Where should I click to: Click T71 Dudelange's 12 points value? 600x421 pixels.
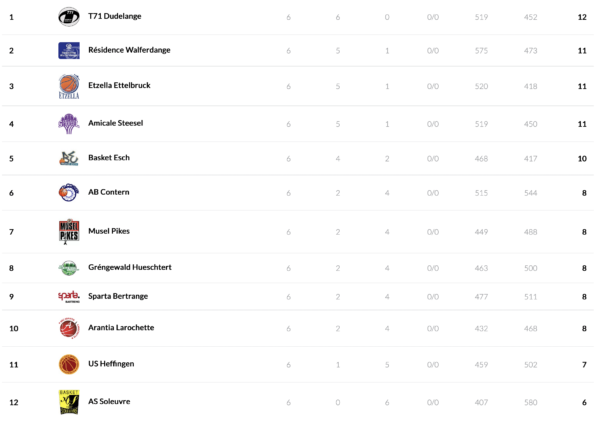(x=582, y=17)
